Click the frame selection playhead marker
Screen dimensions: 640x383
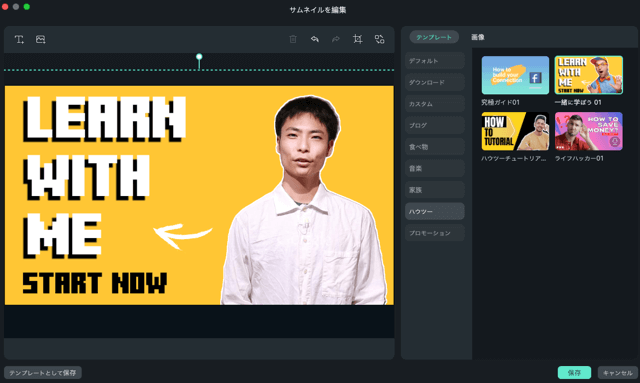[x=199, y=60]
